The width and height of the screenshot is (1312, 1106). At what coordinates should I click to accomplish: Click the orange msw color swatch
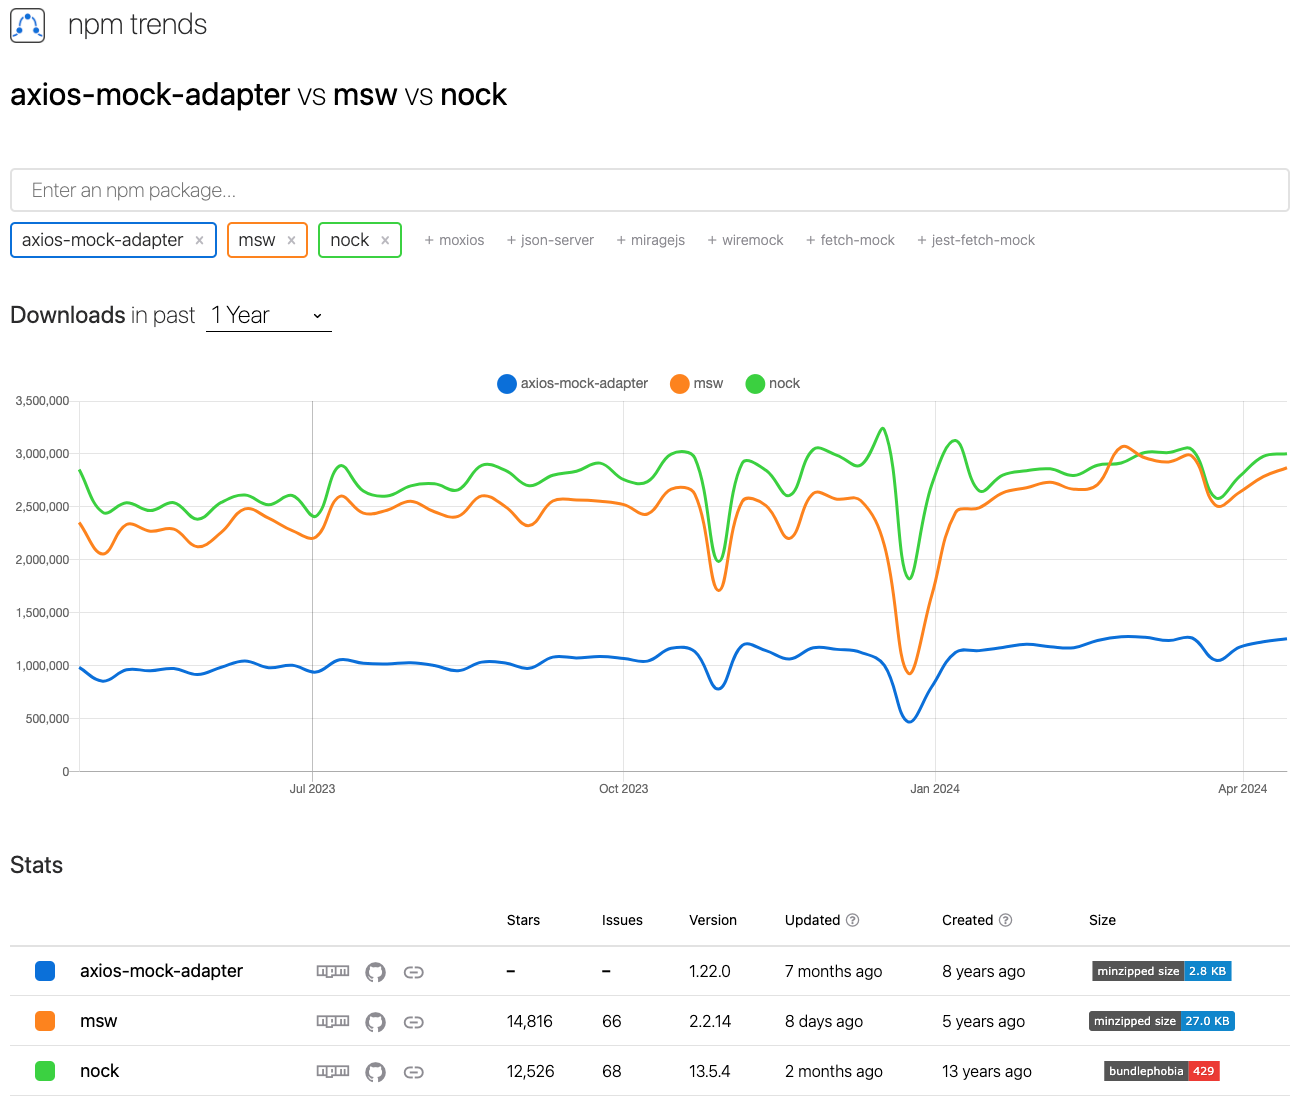tap(45, 1021)
